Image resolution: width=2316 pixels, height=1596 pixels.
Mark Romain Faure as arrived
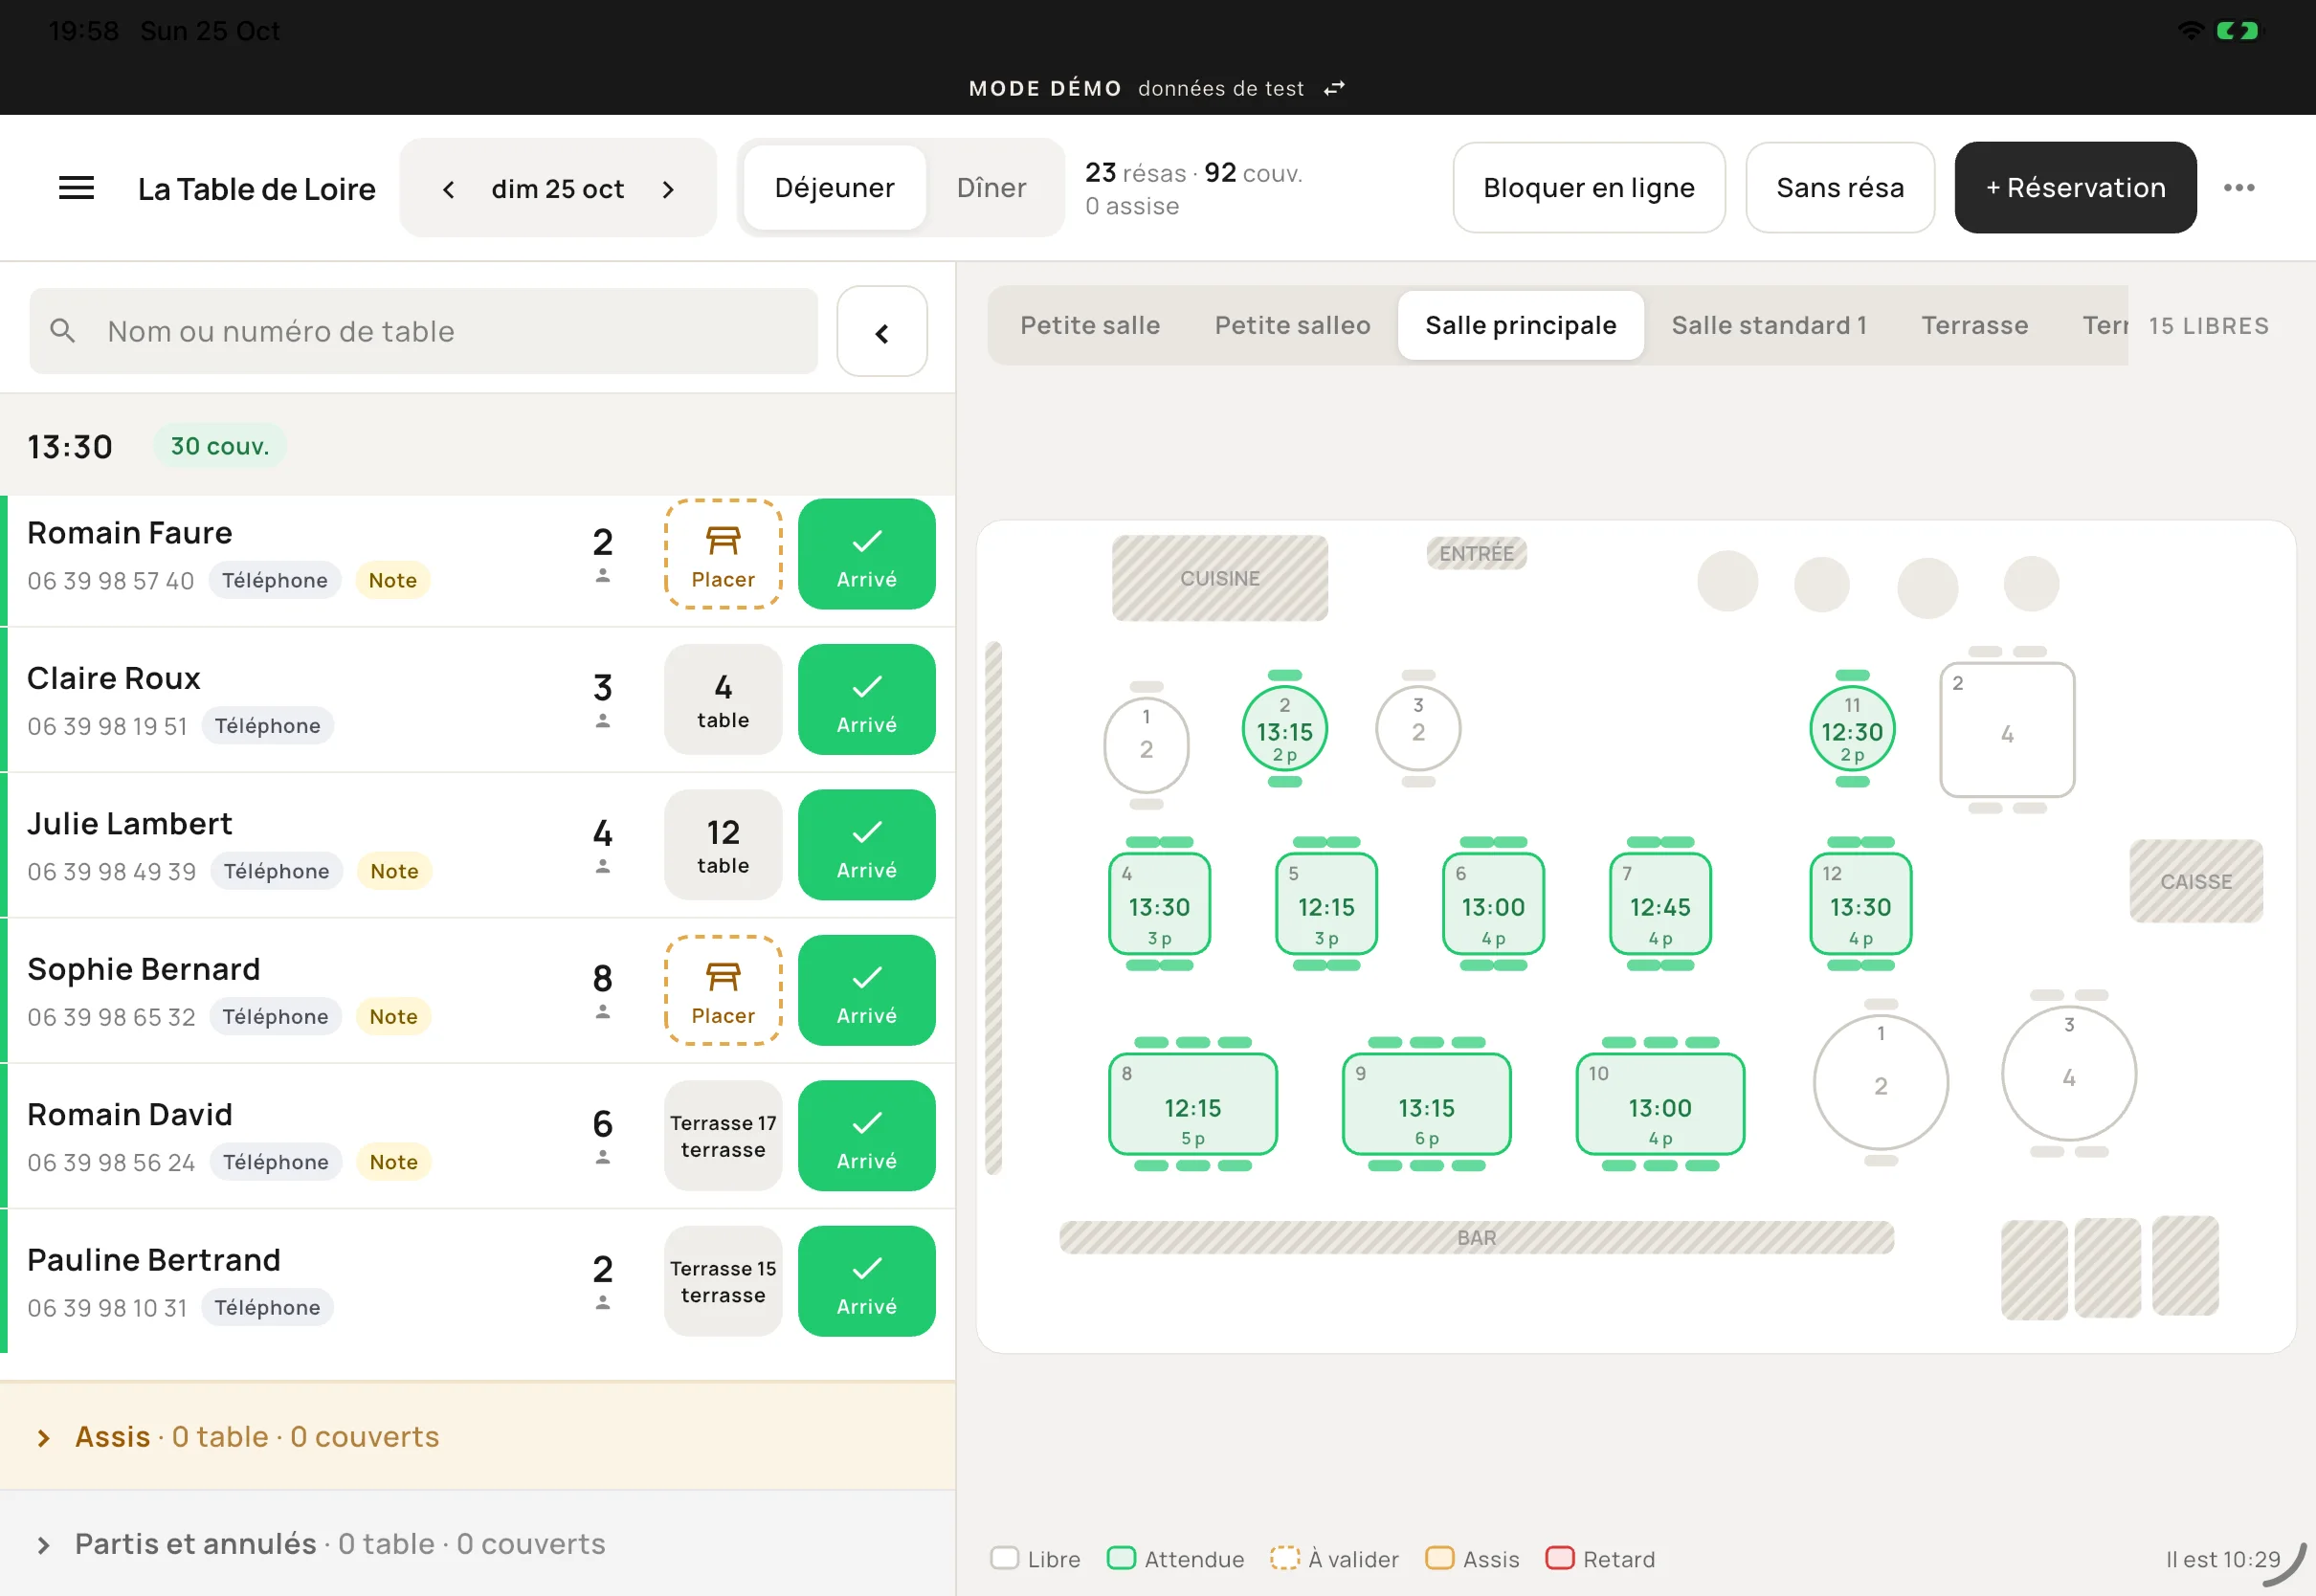[x=867, y=554]
